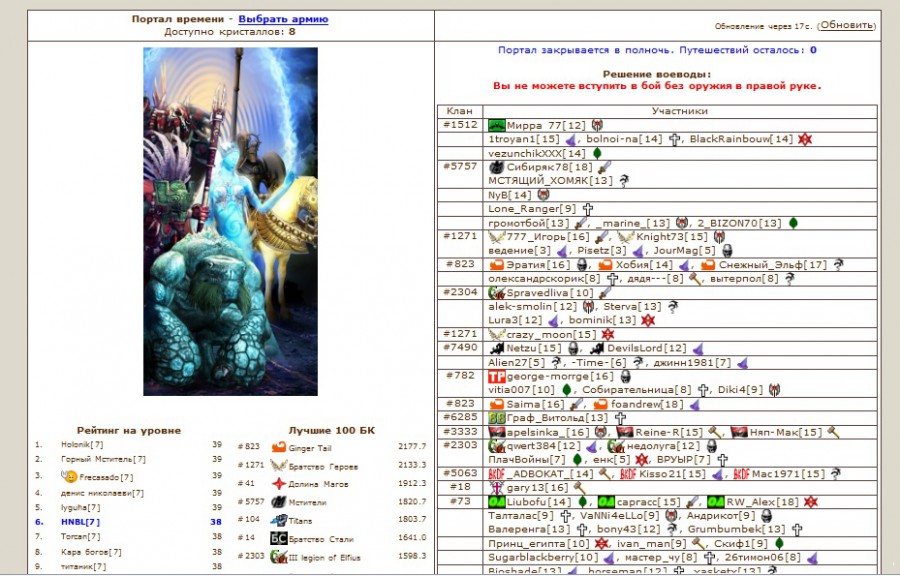The width and height of the screenshot is (900, 576).
Task: Click the Titans clan icon
Action: (278, 520)
